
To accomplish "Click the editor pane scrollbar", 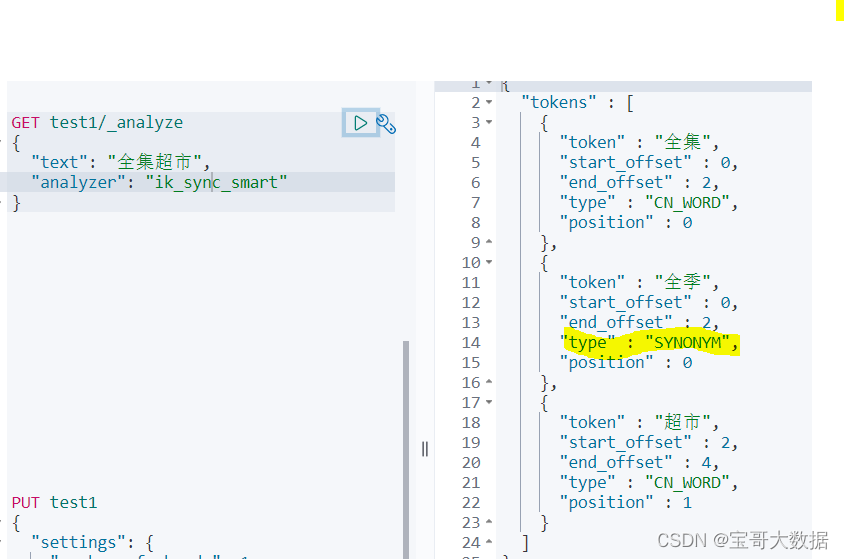I will click(406, 449).
